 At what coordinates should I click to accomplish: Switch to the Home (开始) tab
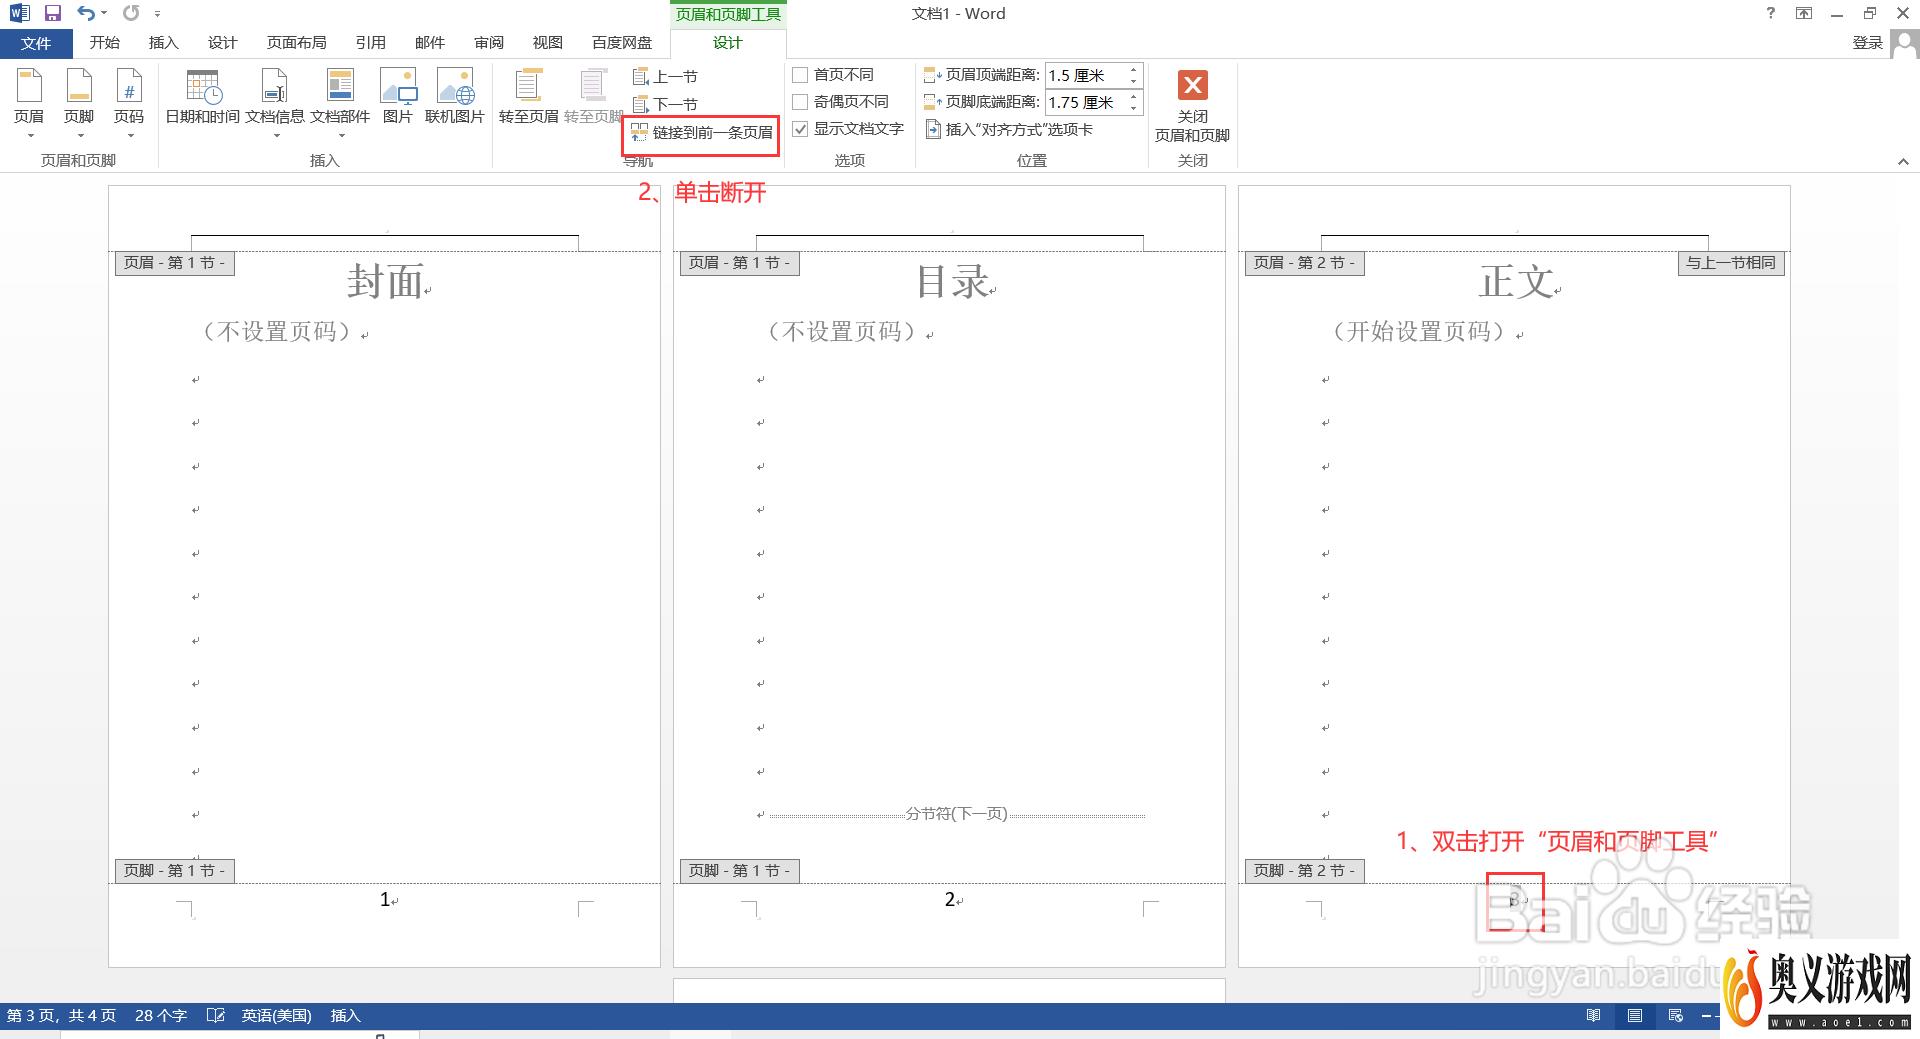[104, 43]
